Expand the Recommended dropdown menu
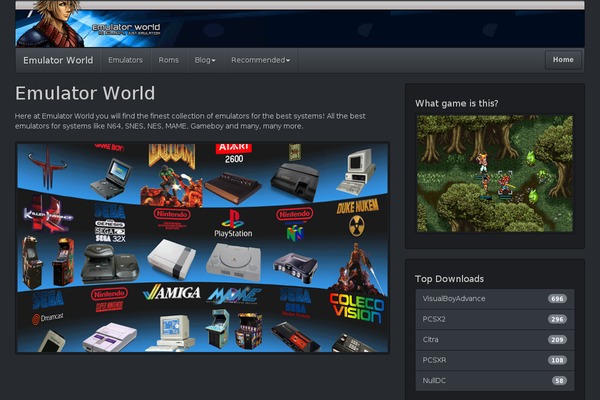This screenshot has height=400, width=600. 260,60
